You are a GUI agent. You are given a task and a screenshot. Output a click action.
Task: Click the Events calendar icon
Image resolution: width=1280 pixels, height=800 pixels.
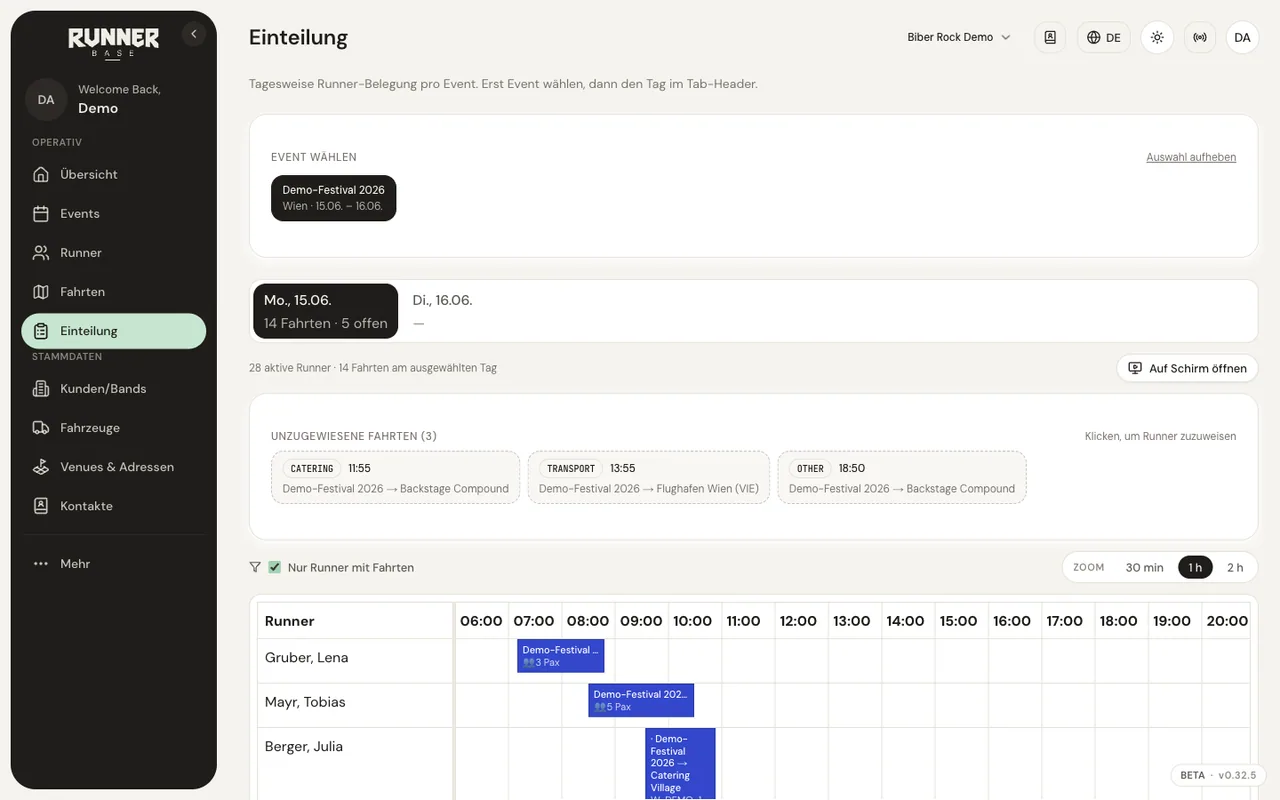click(41, 213)
